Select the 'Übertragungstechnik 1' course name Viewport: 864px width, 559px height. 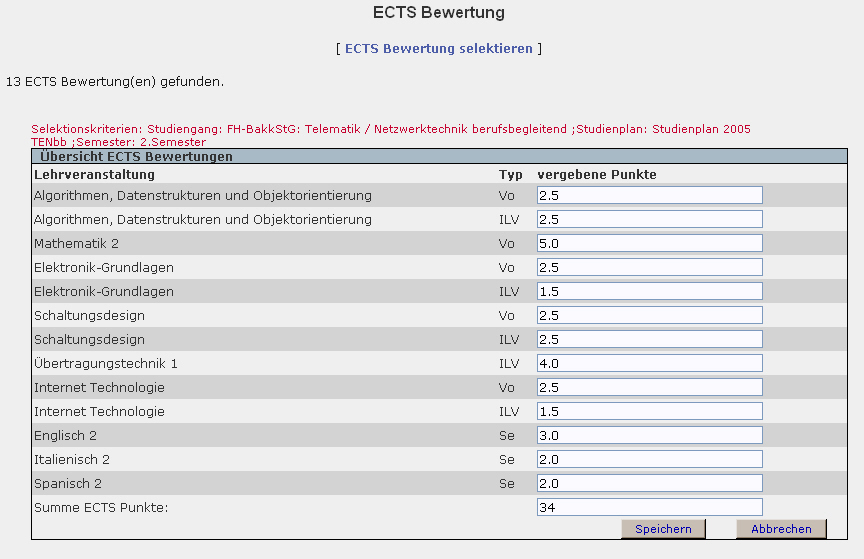pyautogui.click(x=106, y=363)
